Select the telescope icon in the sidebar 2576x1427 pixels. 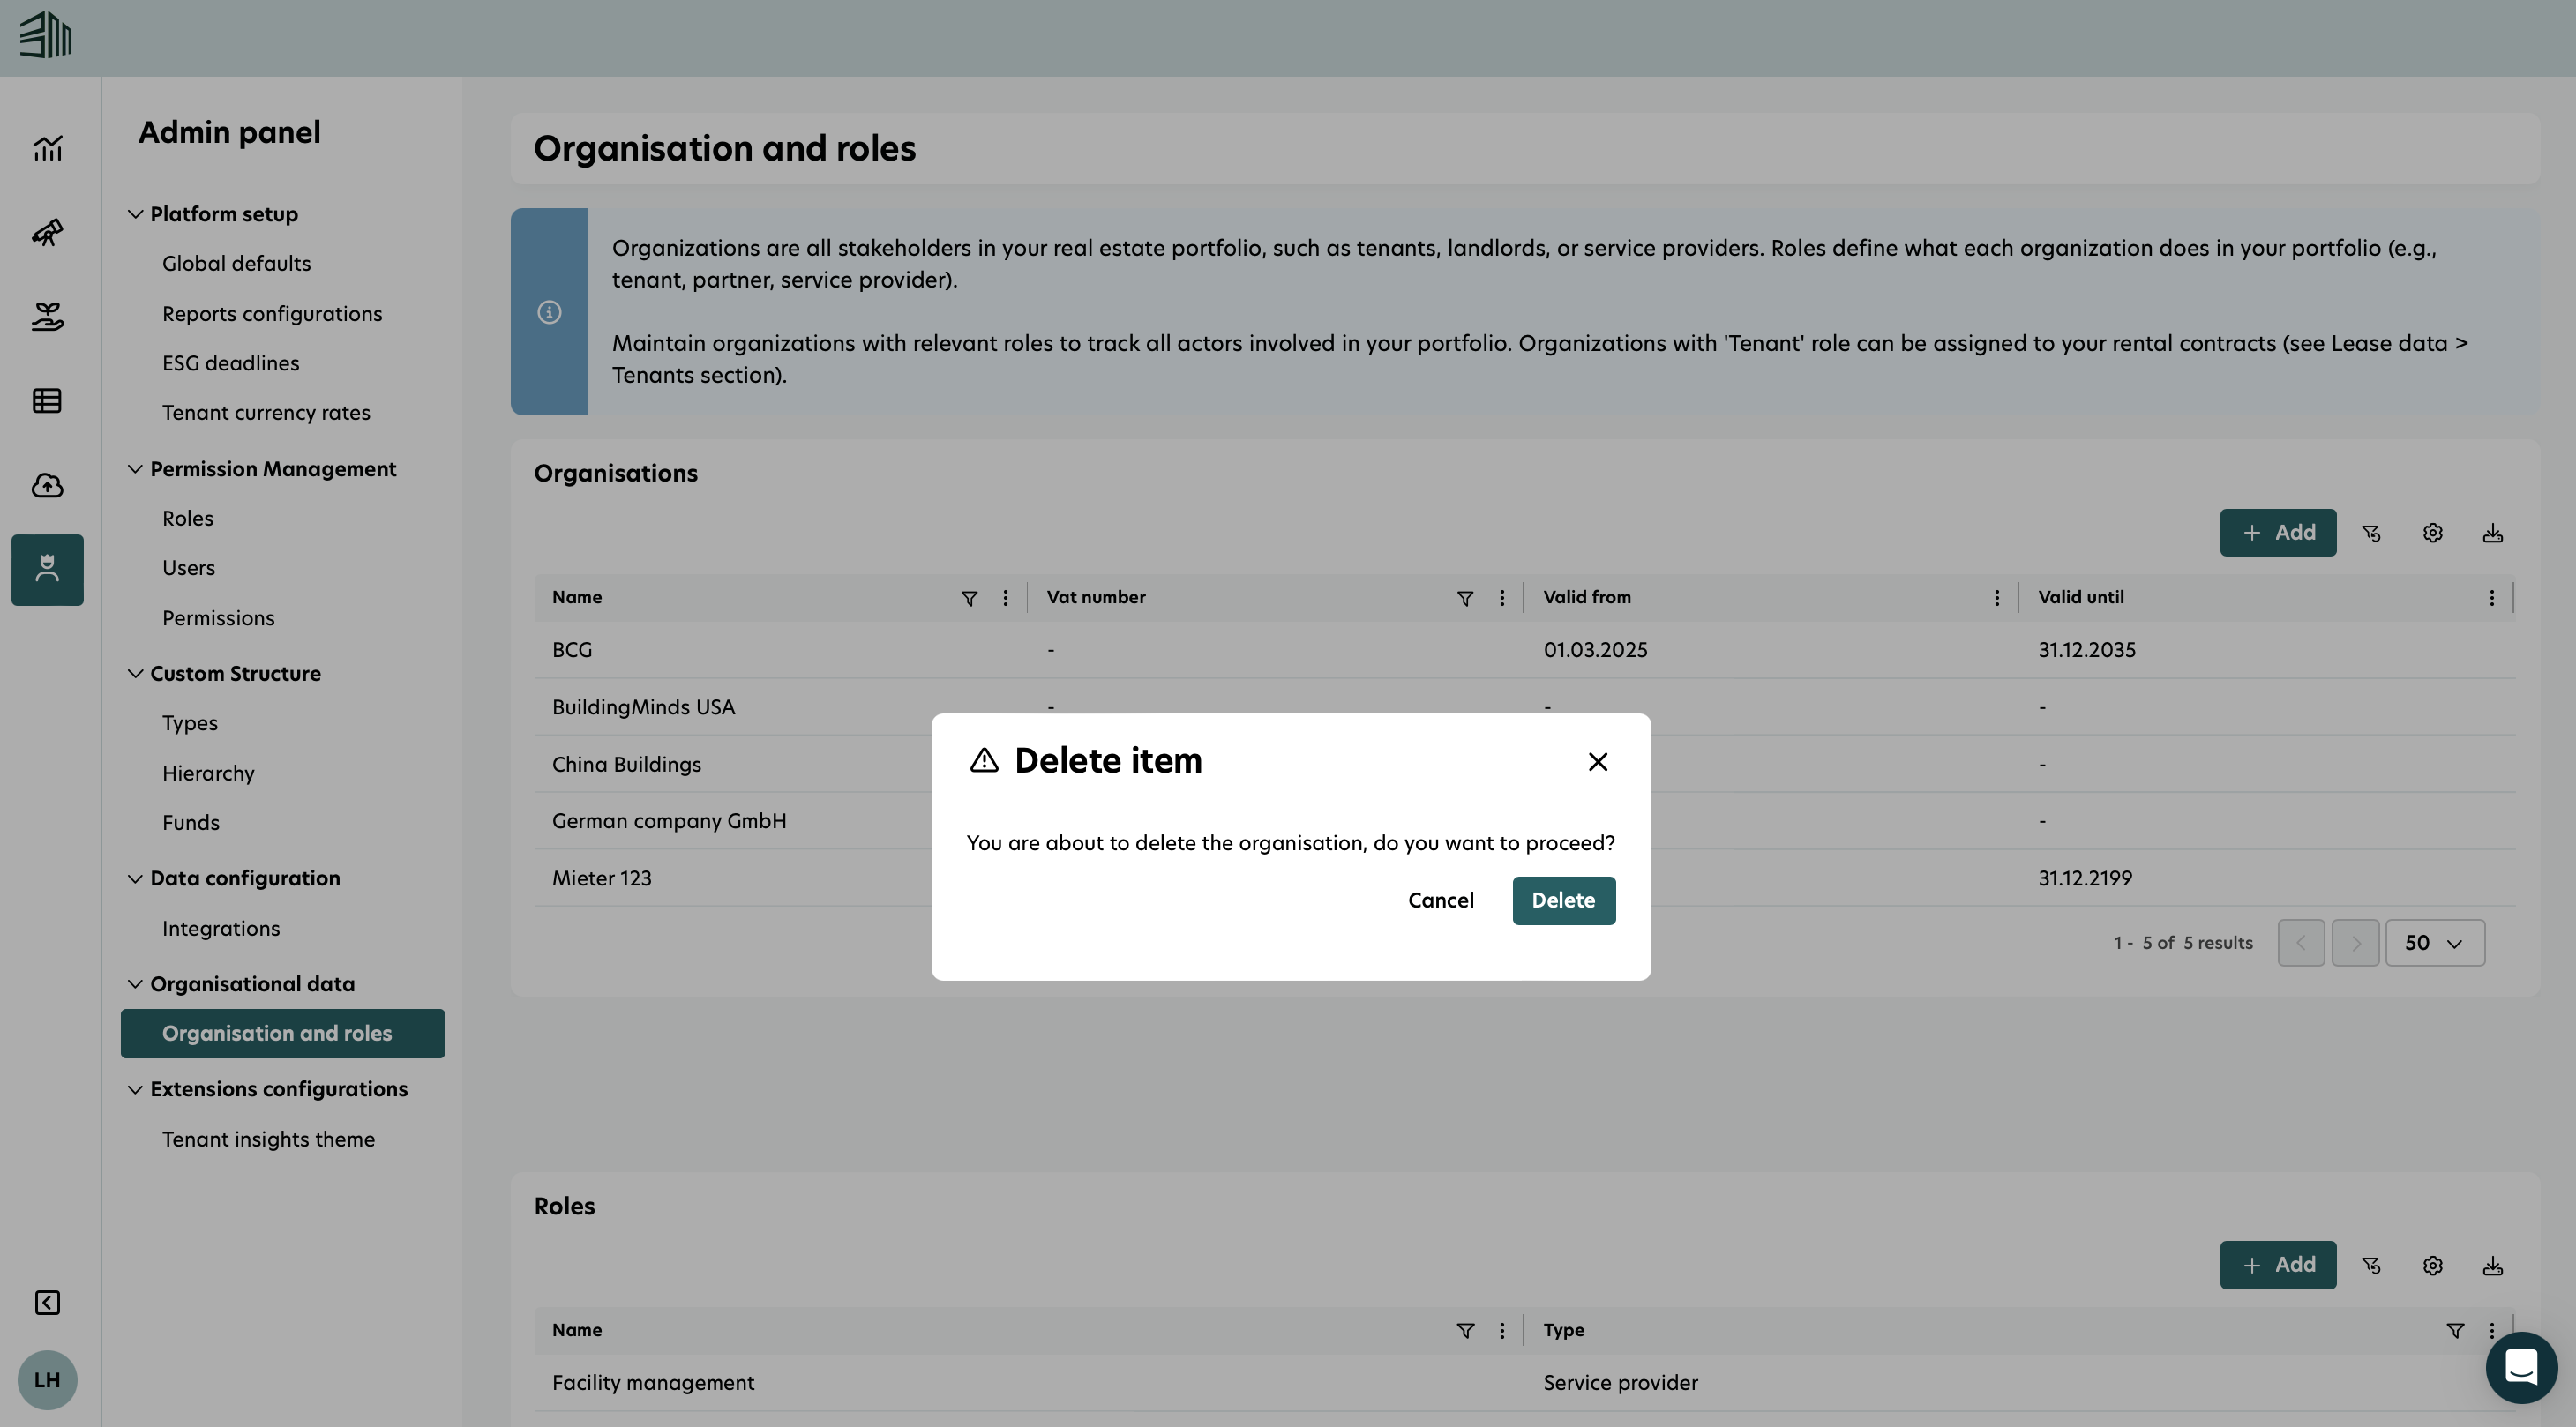[x=47, y=232]
